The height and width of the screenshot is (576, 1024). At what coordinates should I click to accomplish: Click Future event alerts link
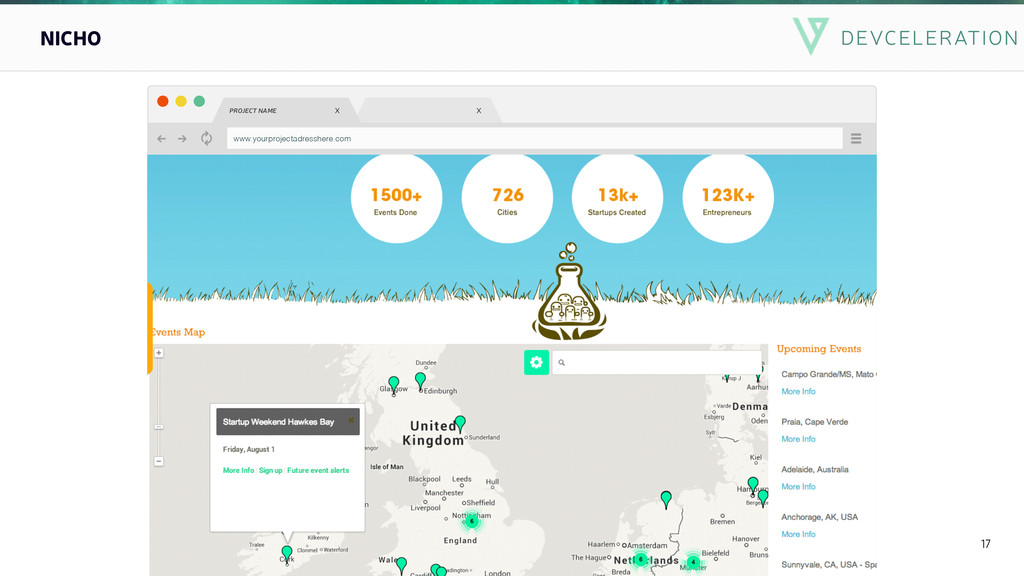pyautogui.click(x=318, y=470)
